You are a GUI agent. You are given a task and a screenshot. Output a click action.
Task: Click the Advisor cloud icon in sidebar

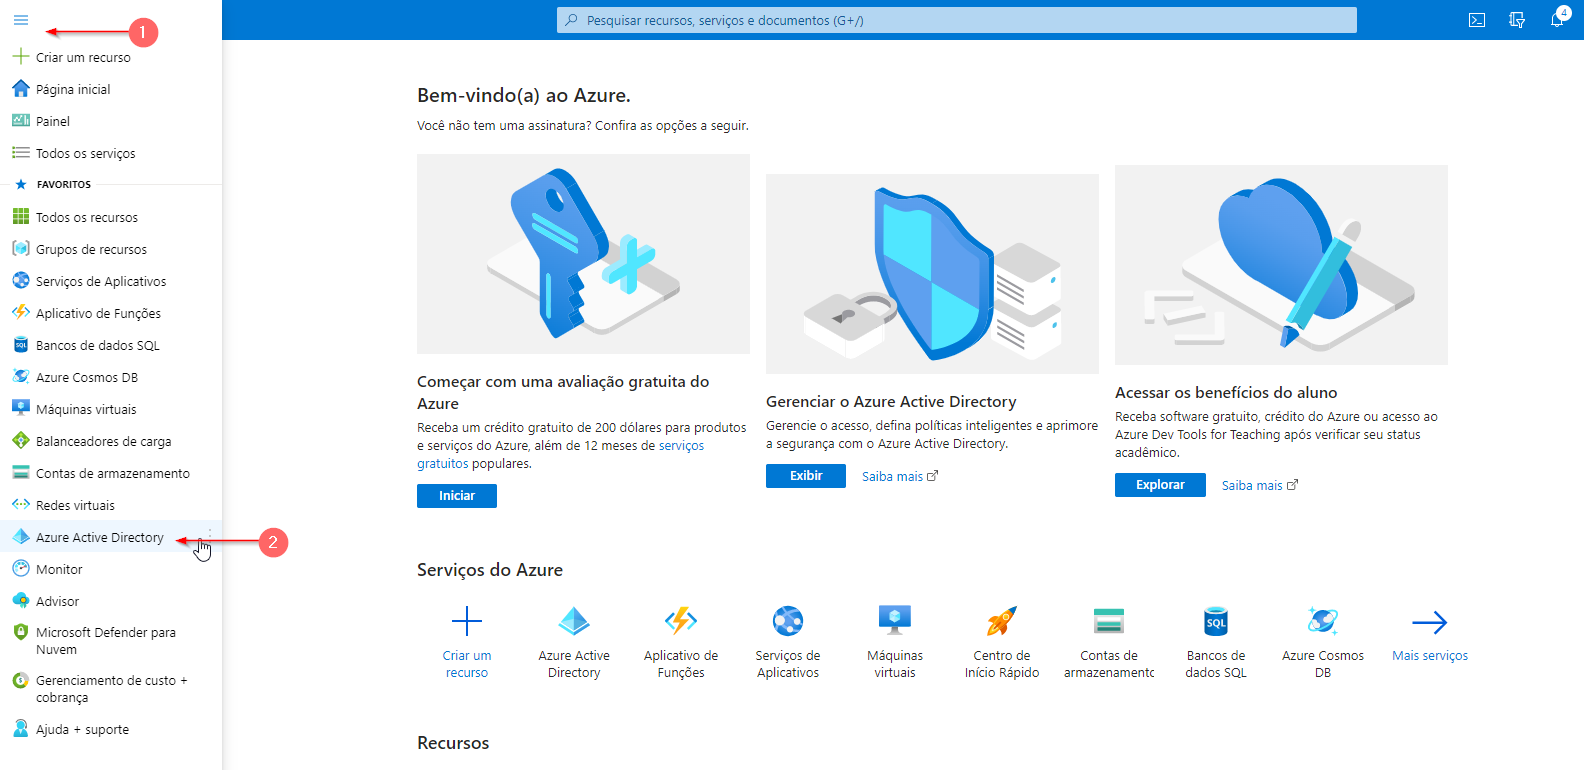[20, 601]
